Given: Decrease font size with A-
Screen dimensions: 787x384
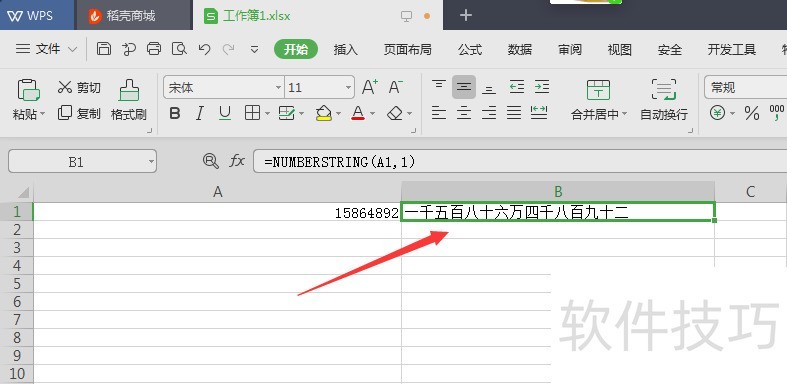Looking at the screenshot, I should tap(396, 87).
